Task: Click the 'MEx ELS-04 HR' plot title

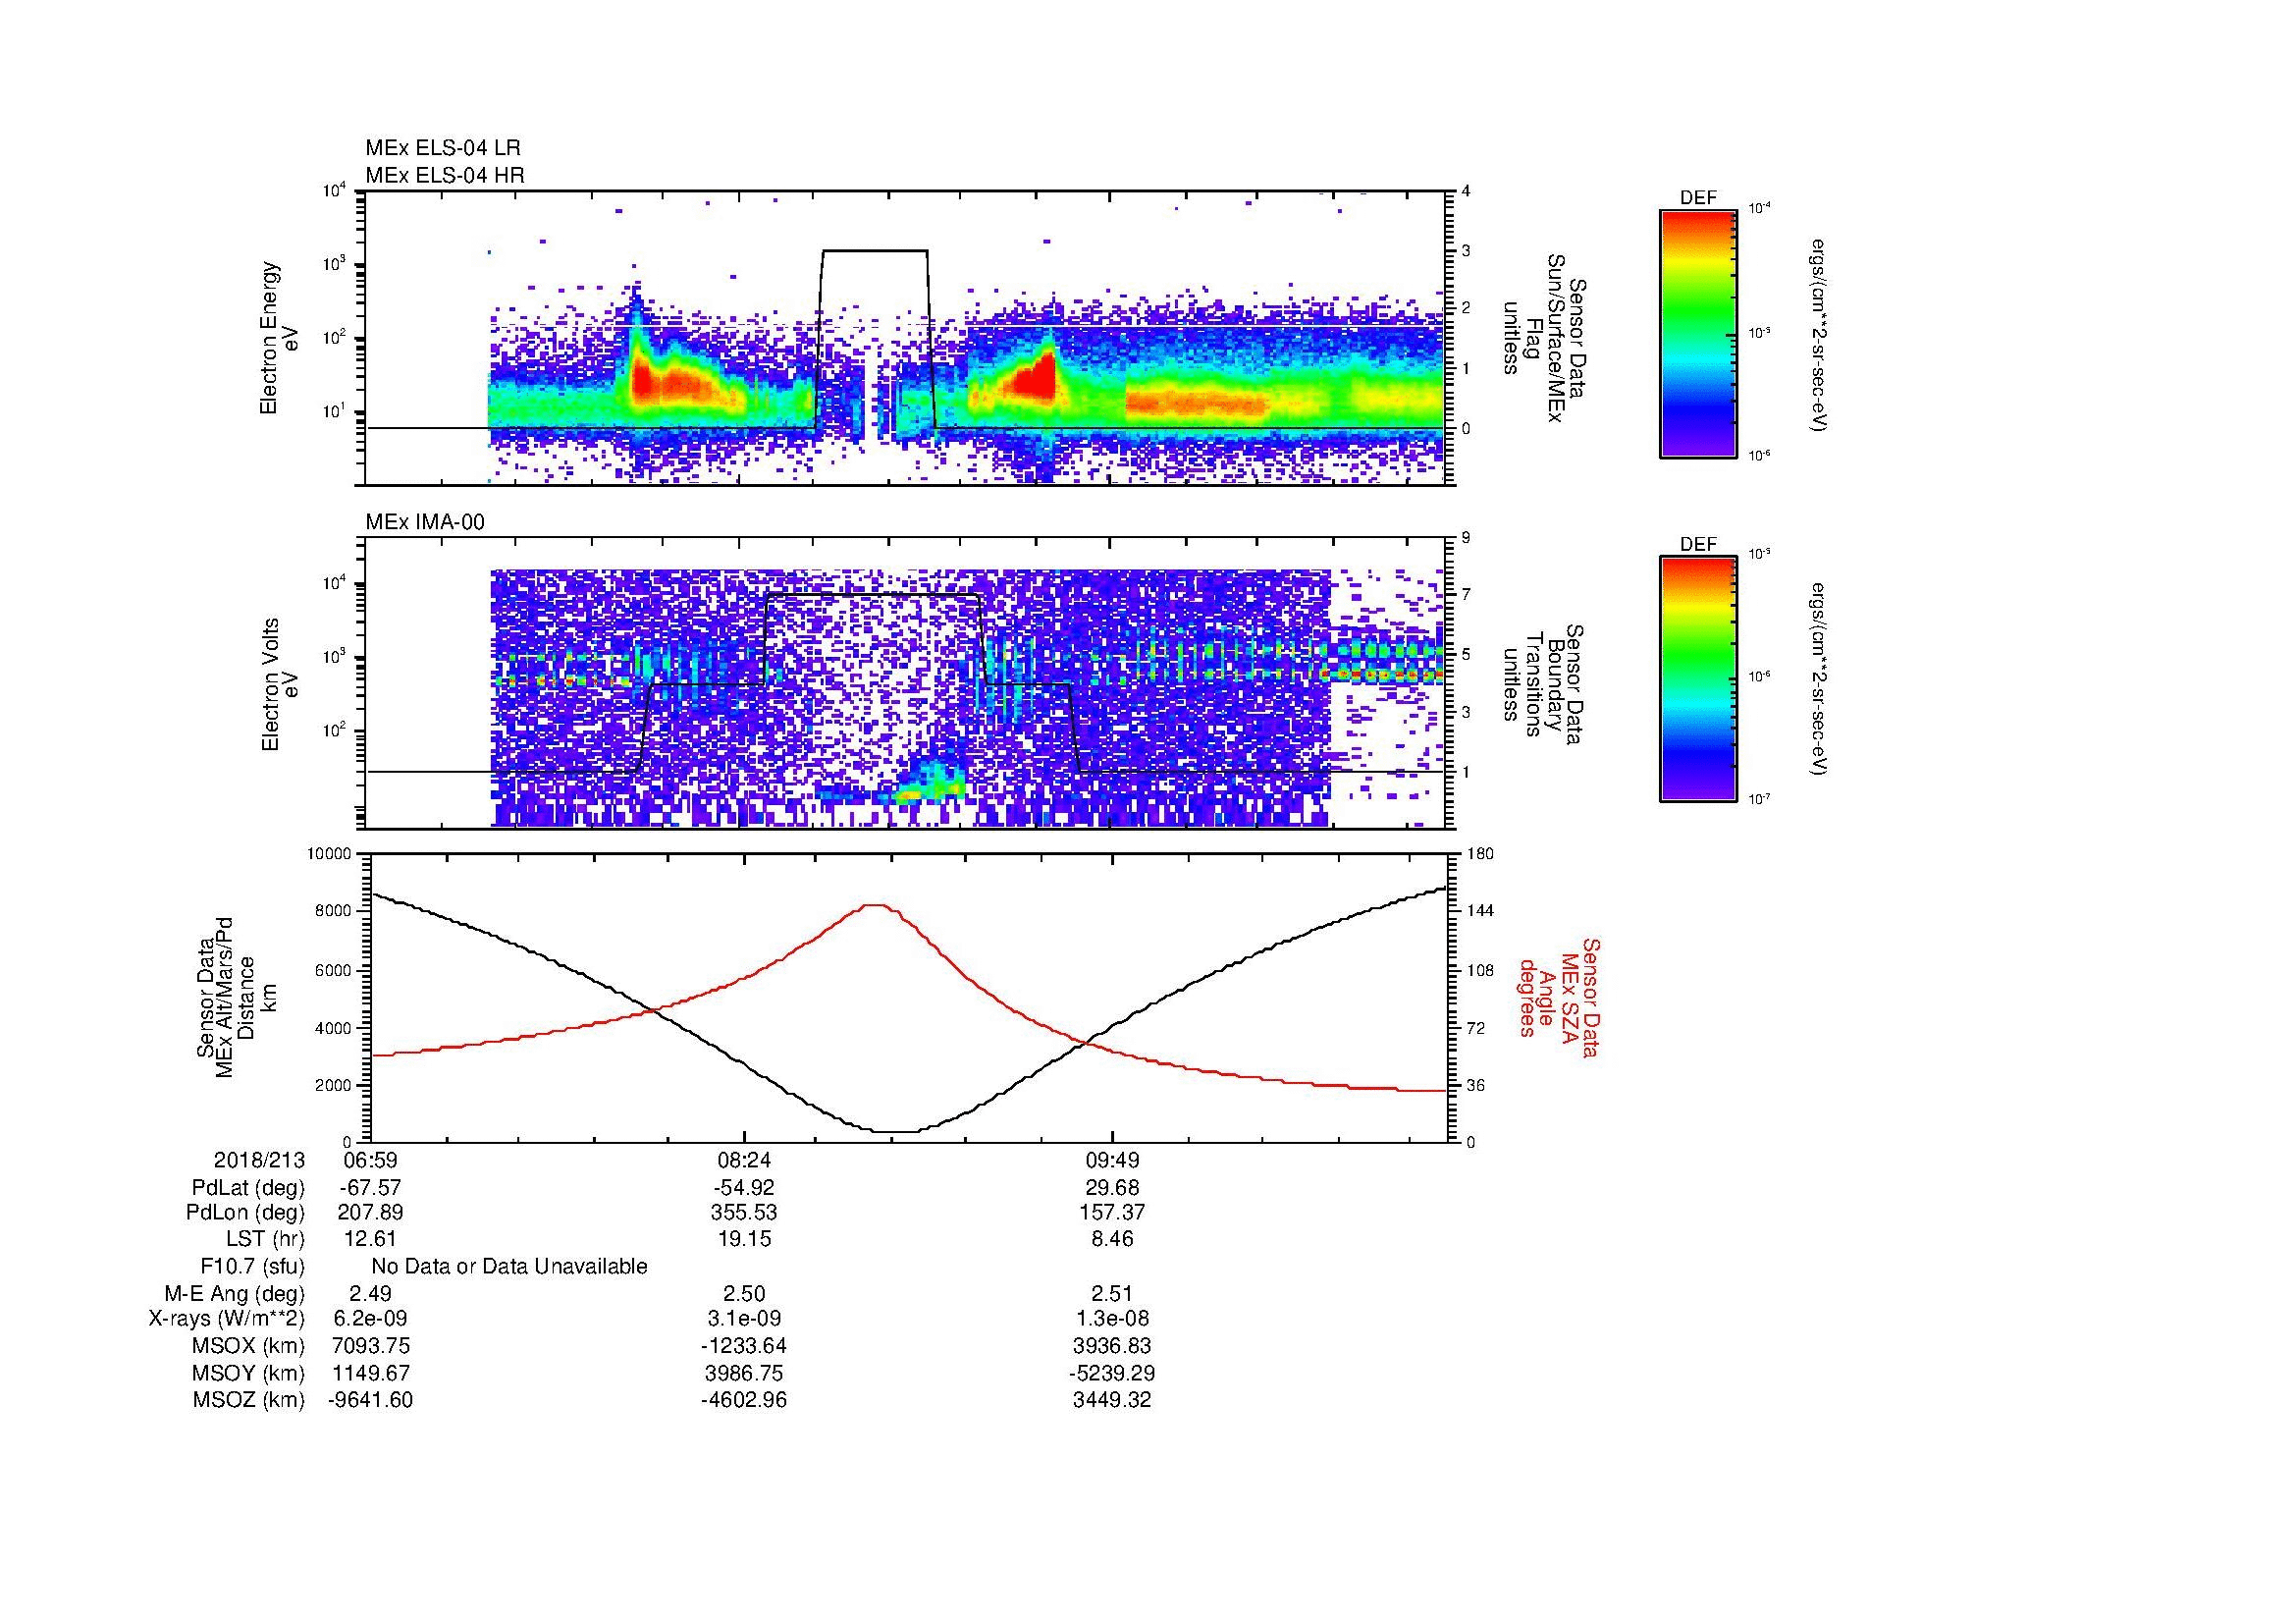Action: click(445, 175)
